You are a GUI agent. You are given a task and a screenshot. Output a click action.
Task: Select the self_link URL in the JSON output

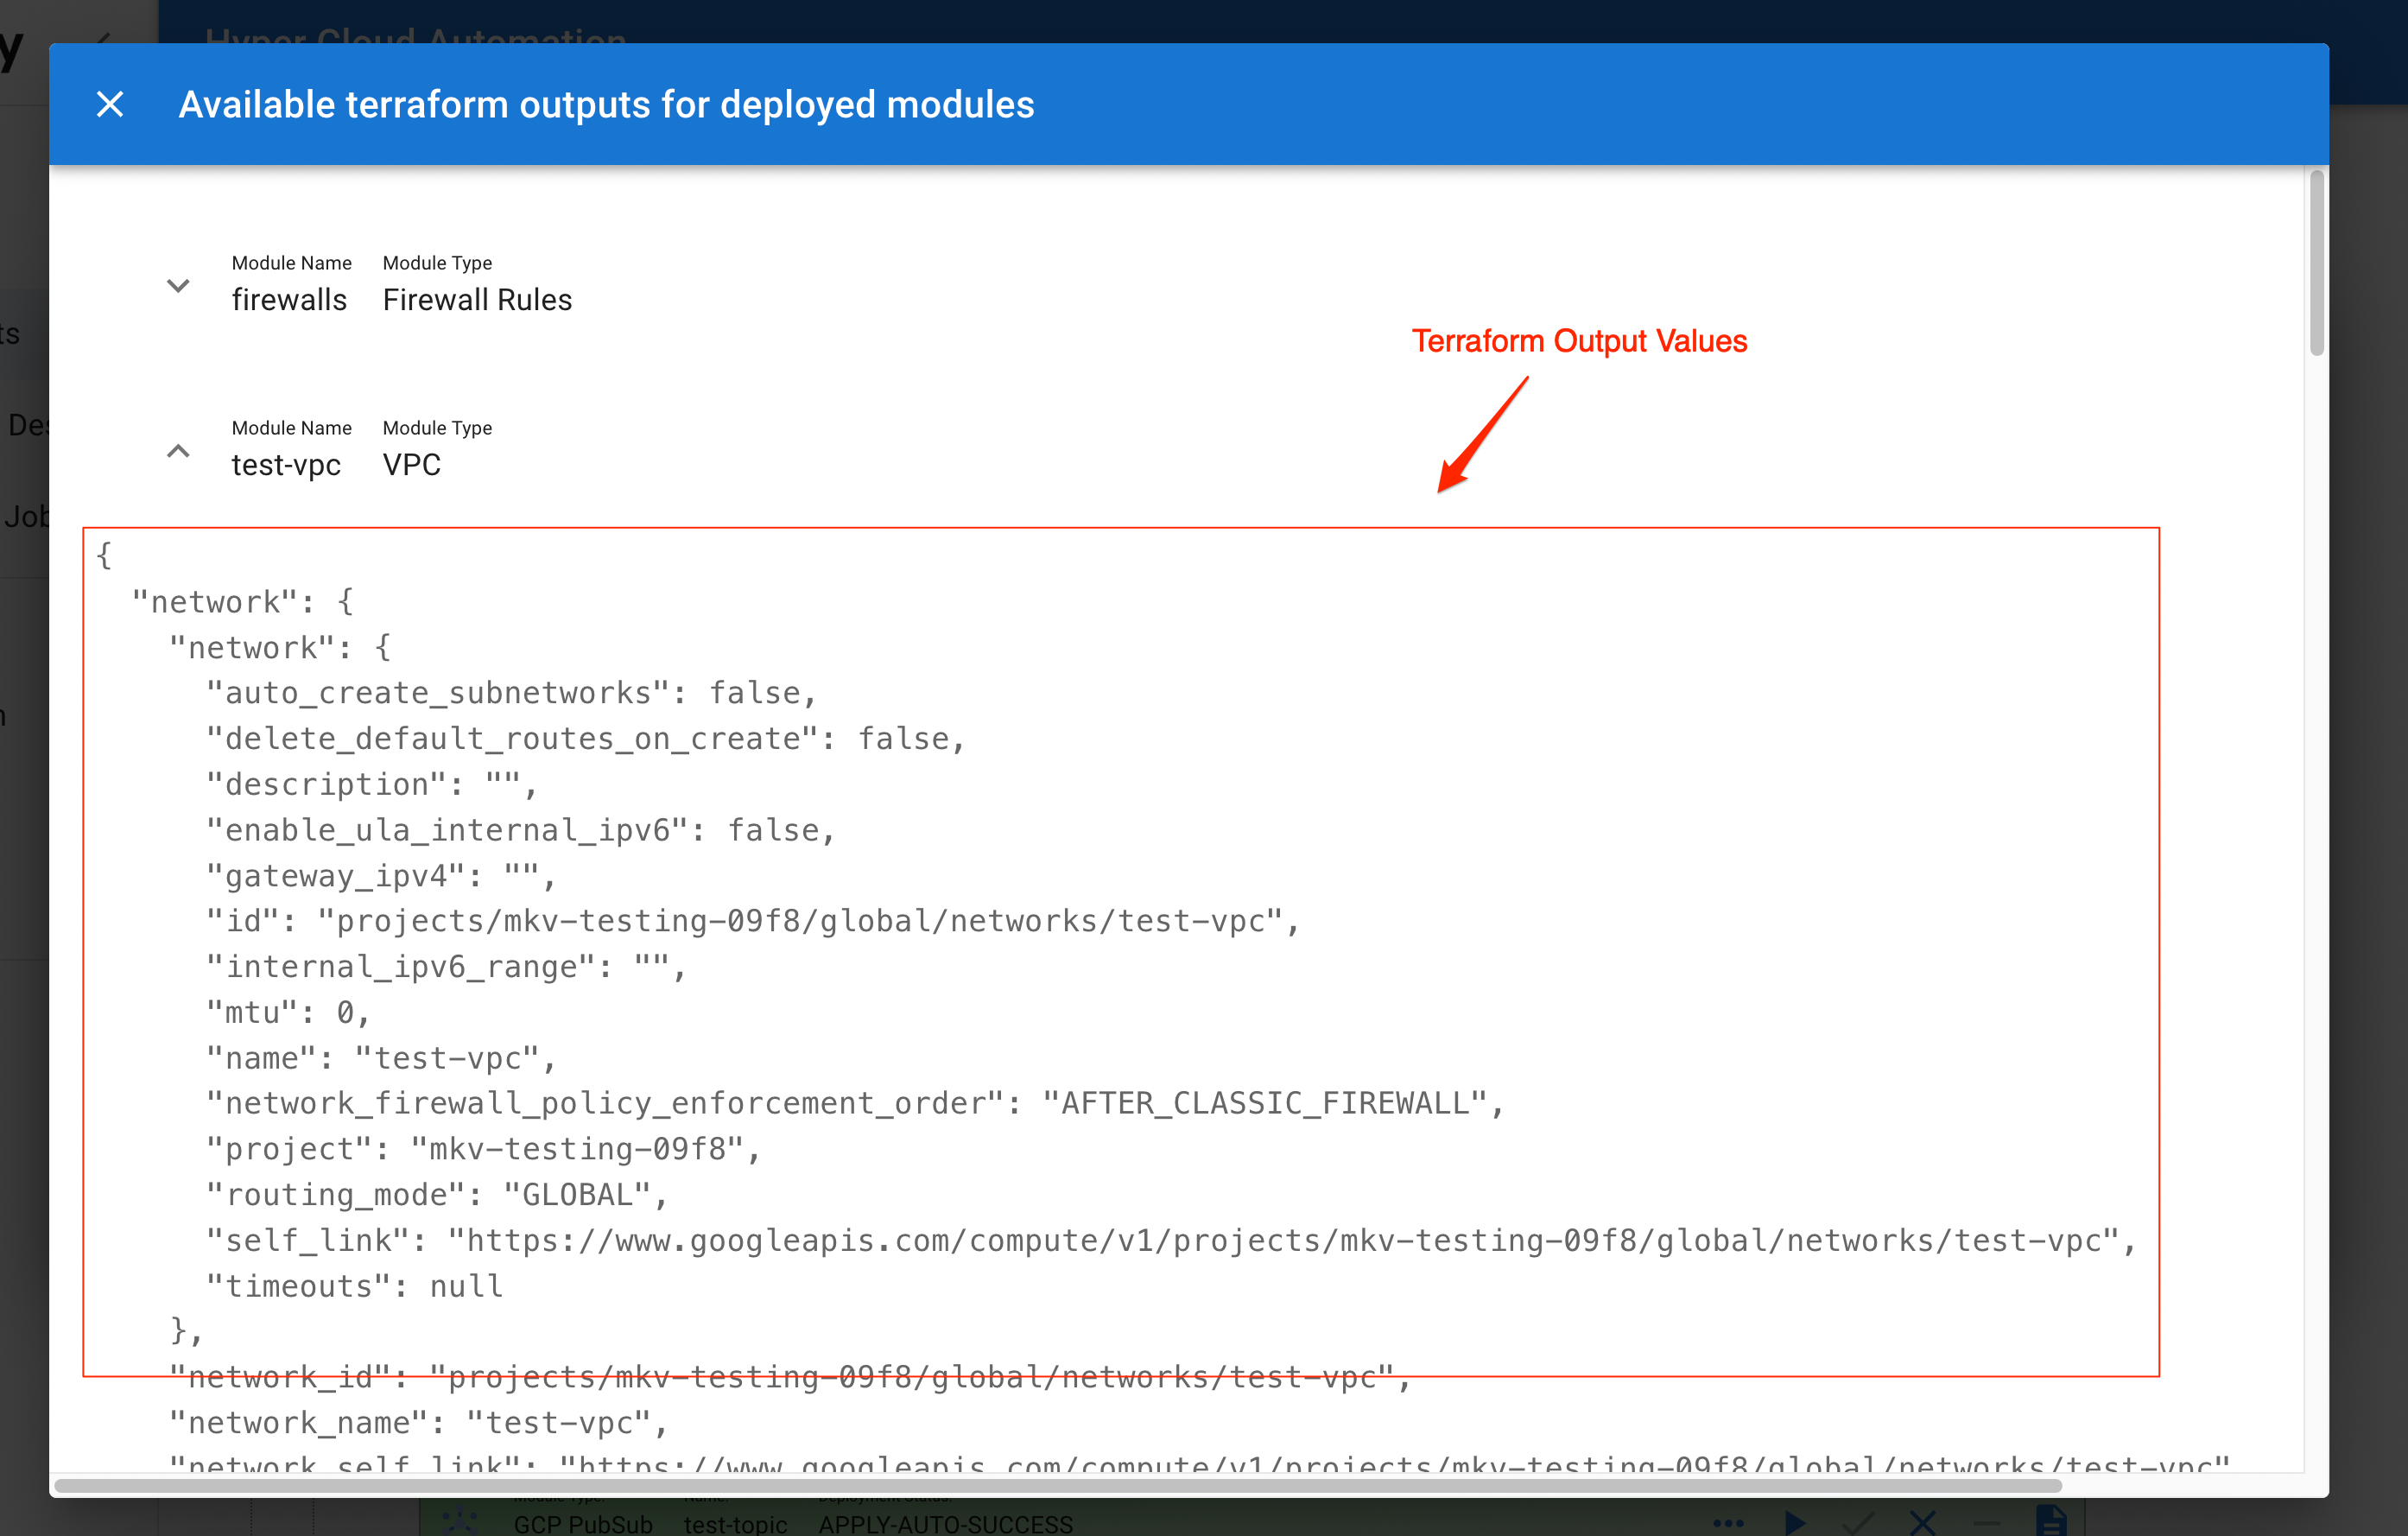(x=1290, y=1240)
